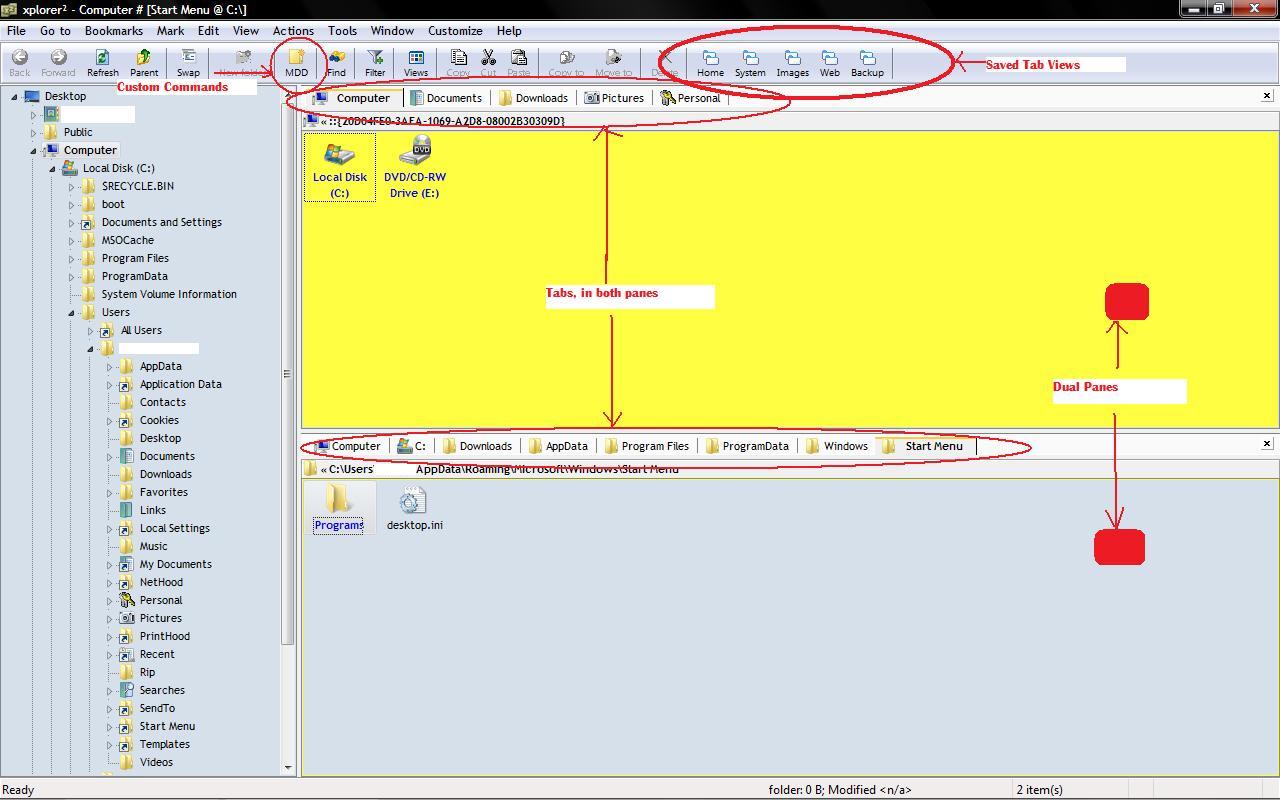This screenshot has height=800, width=1280.
Task: Expand the Start Menu tree node
Action: [109, 726]
